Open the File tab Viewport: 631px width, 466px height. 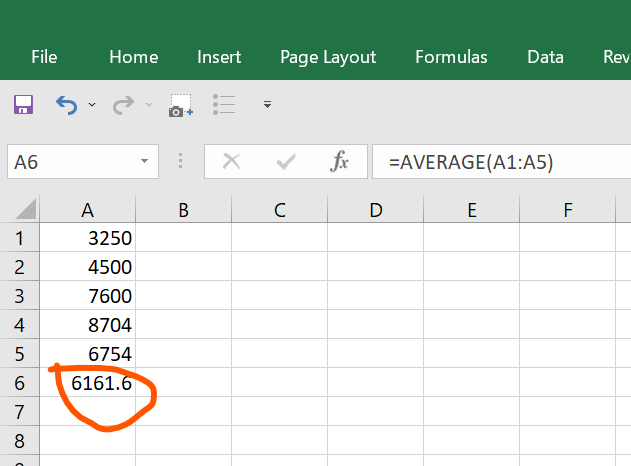point(44,57)
